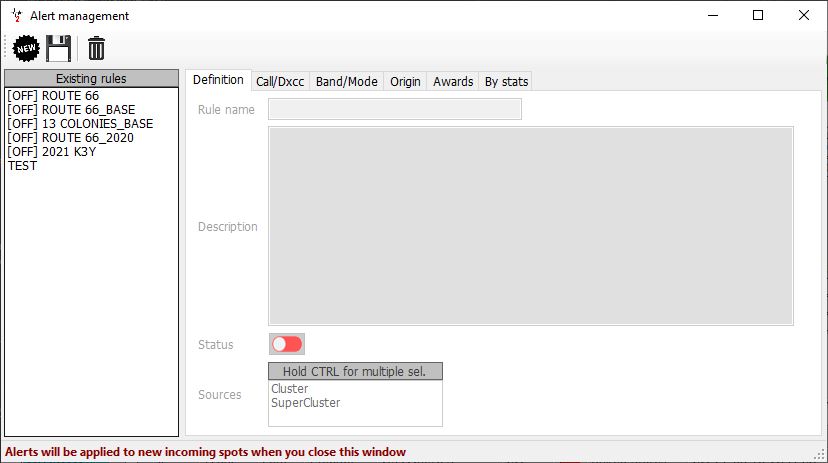This screenshot has width=828, height=463.
Task: Delete rule with trash can icon
Action: point(96,49)
